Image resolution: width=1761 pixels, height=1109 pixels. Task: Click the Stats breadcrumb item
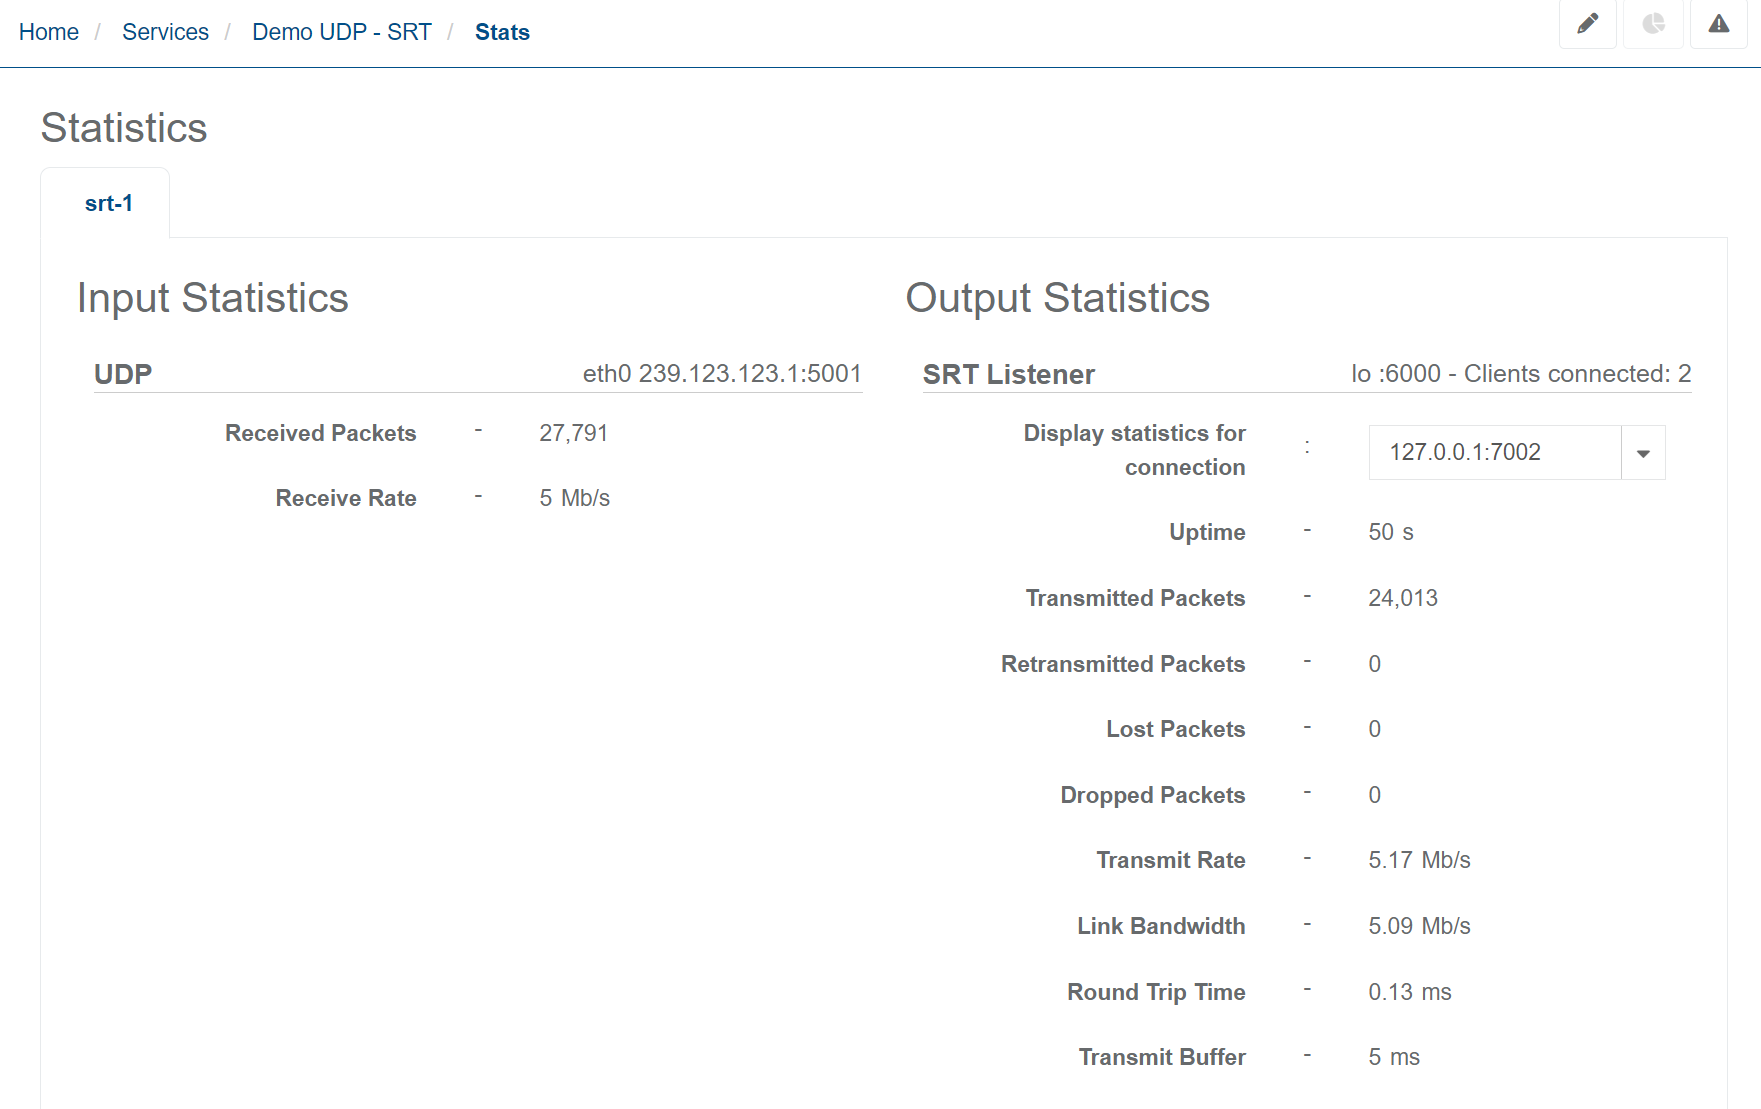click(502, 32)
